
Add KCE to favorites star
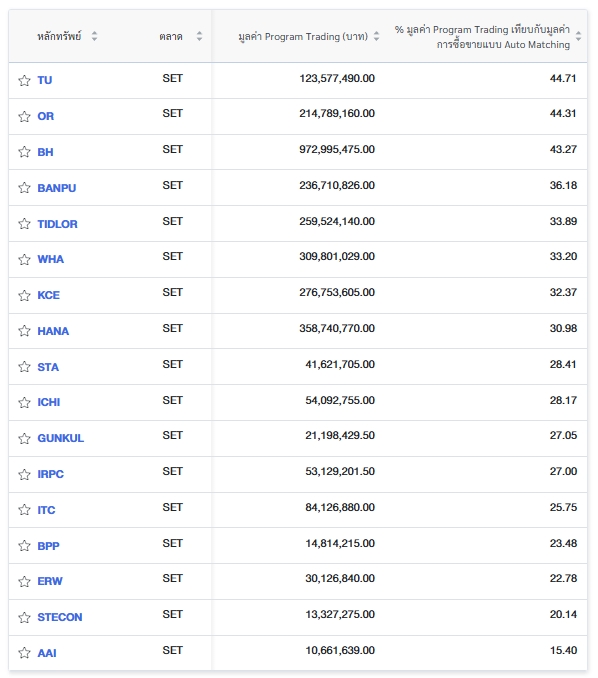click(24, 295)
